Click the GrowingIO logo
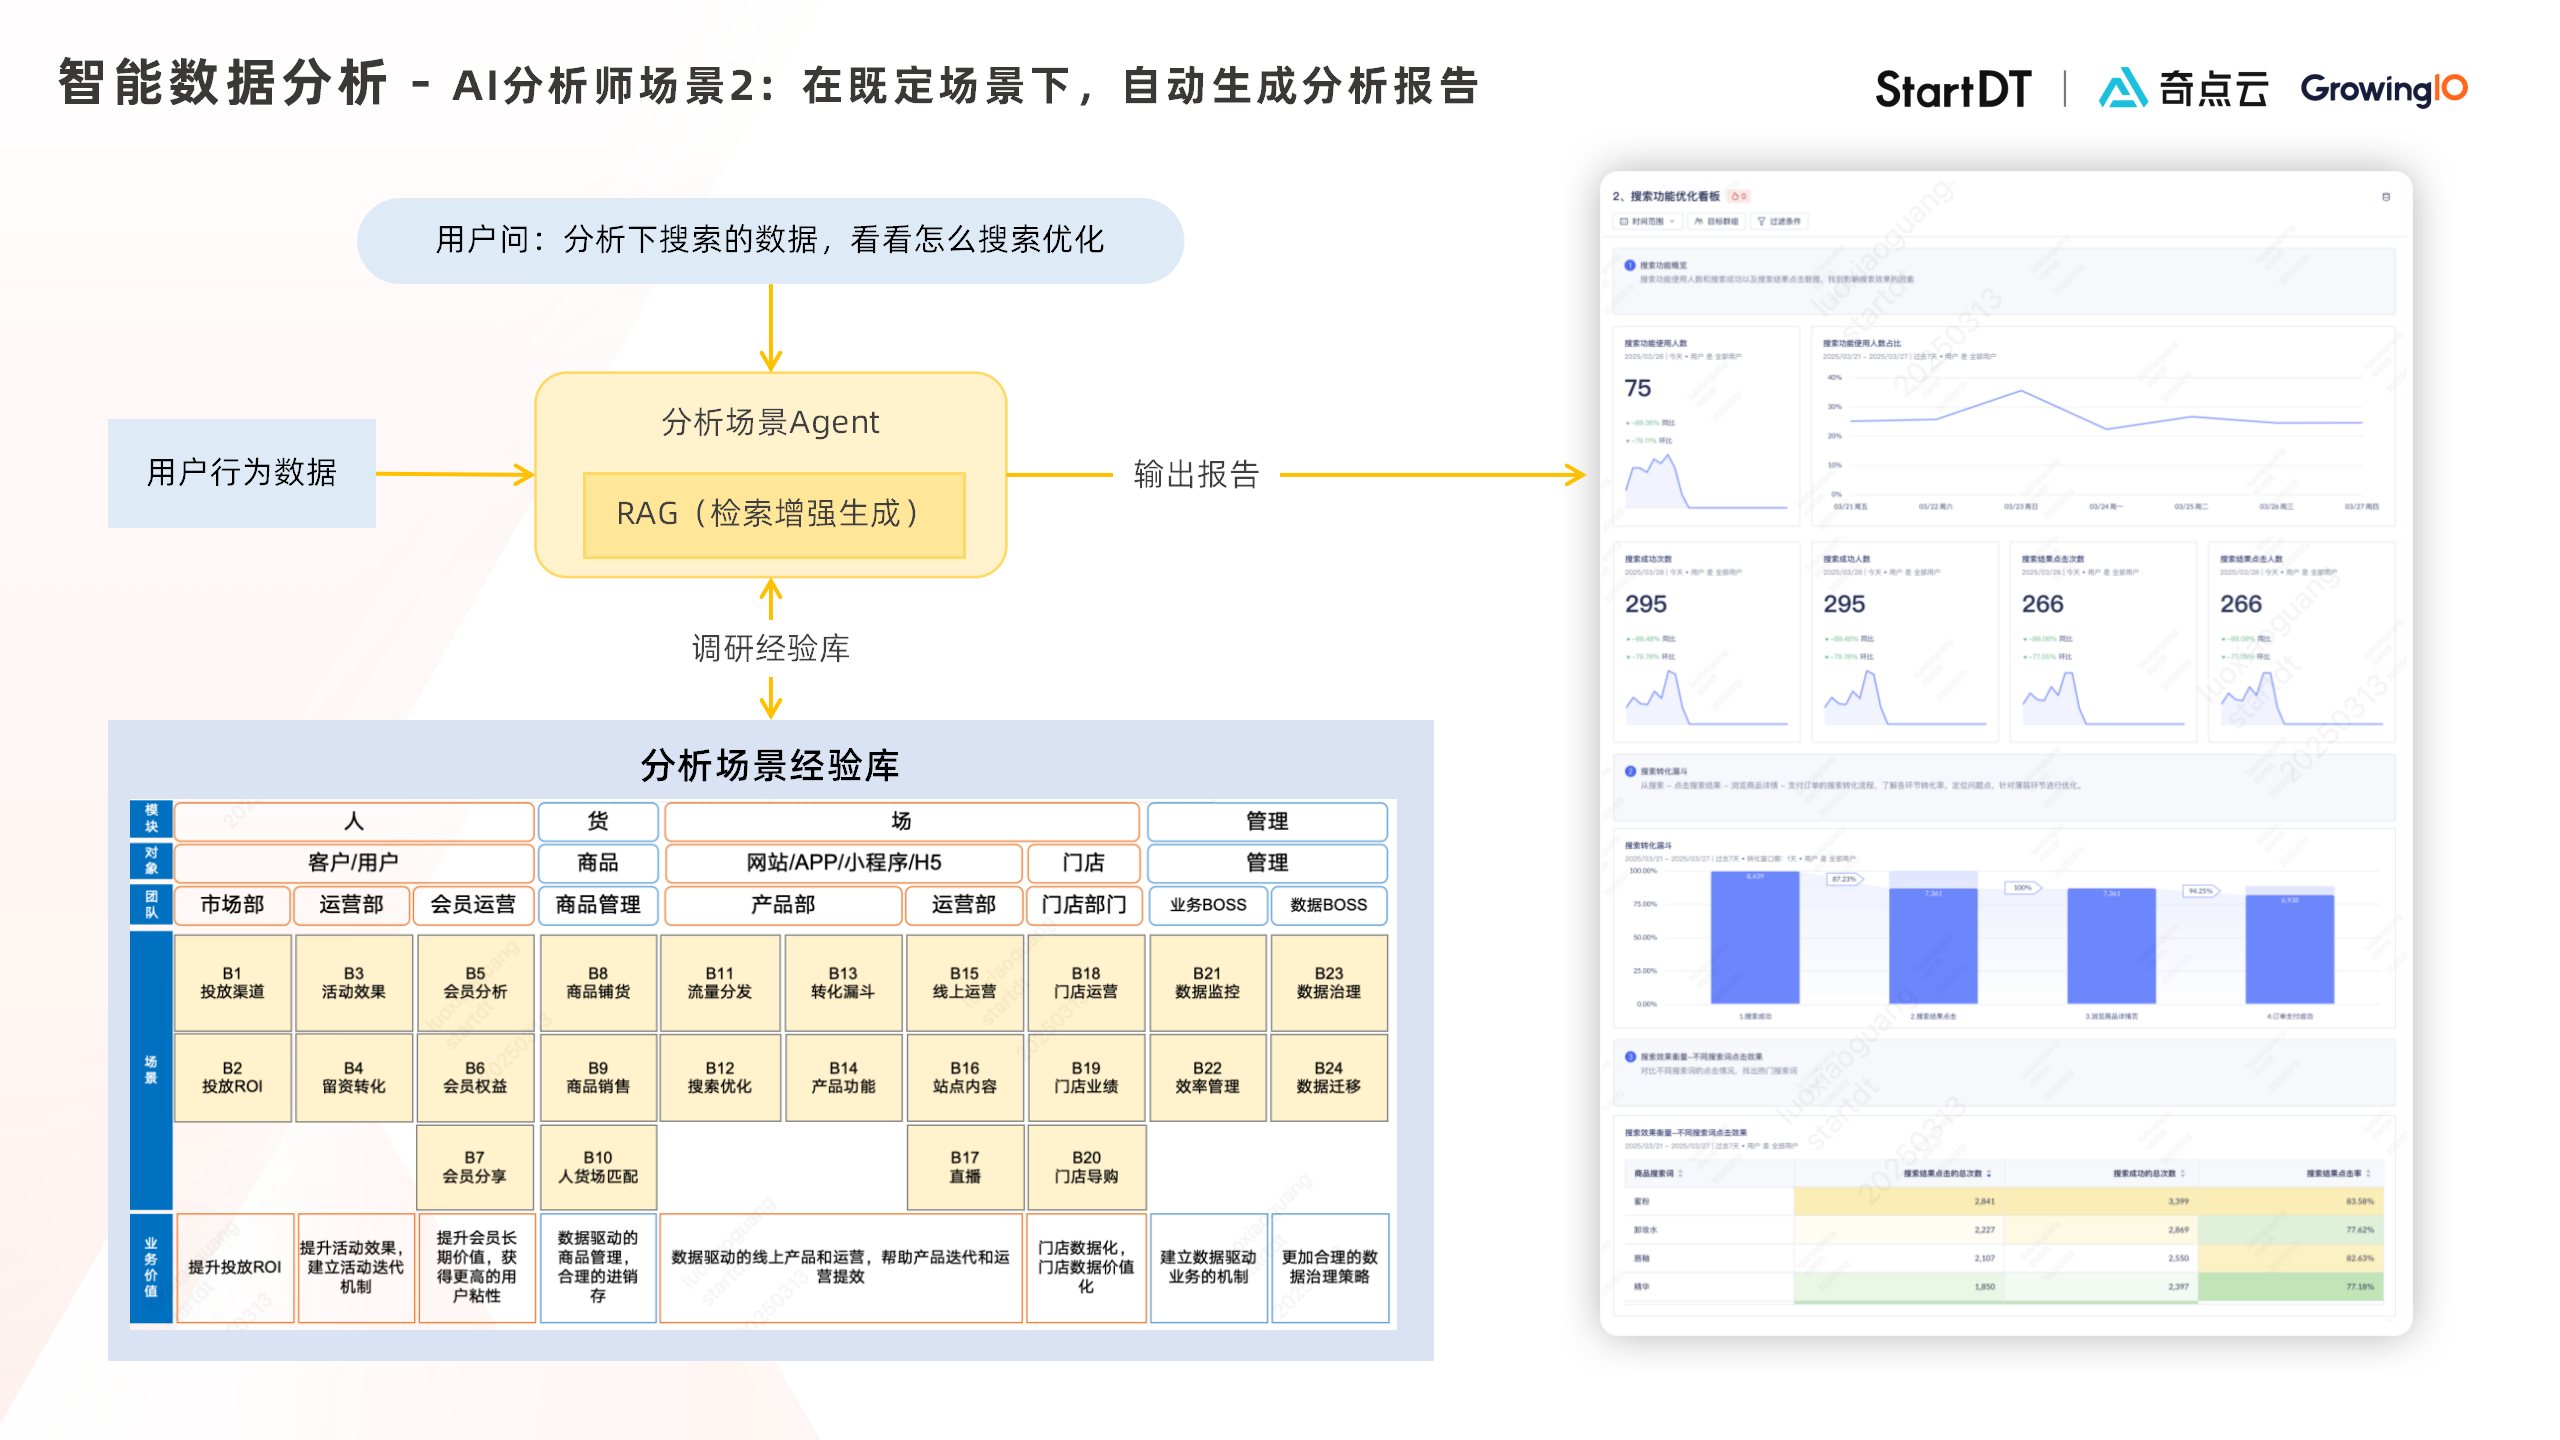The width and height of the screenshot is (2560, 1440). pos(2383,88)
